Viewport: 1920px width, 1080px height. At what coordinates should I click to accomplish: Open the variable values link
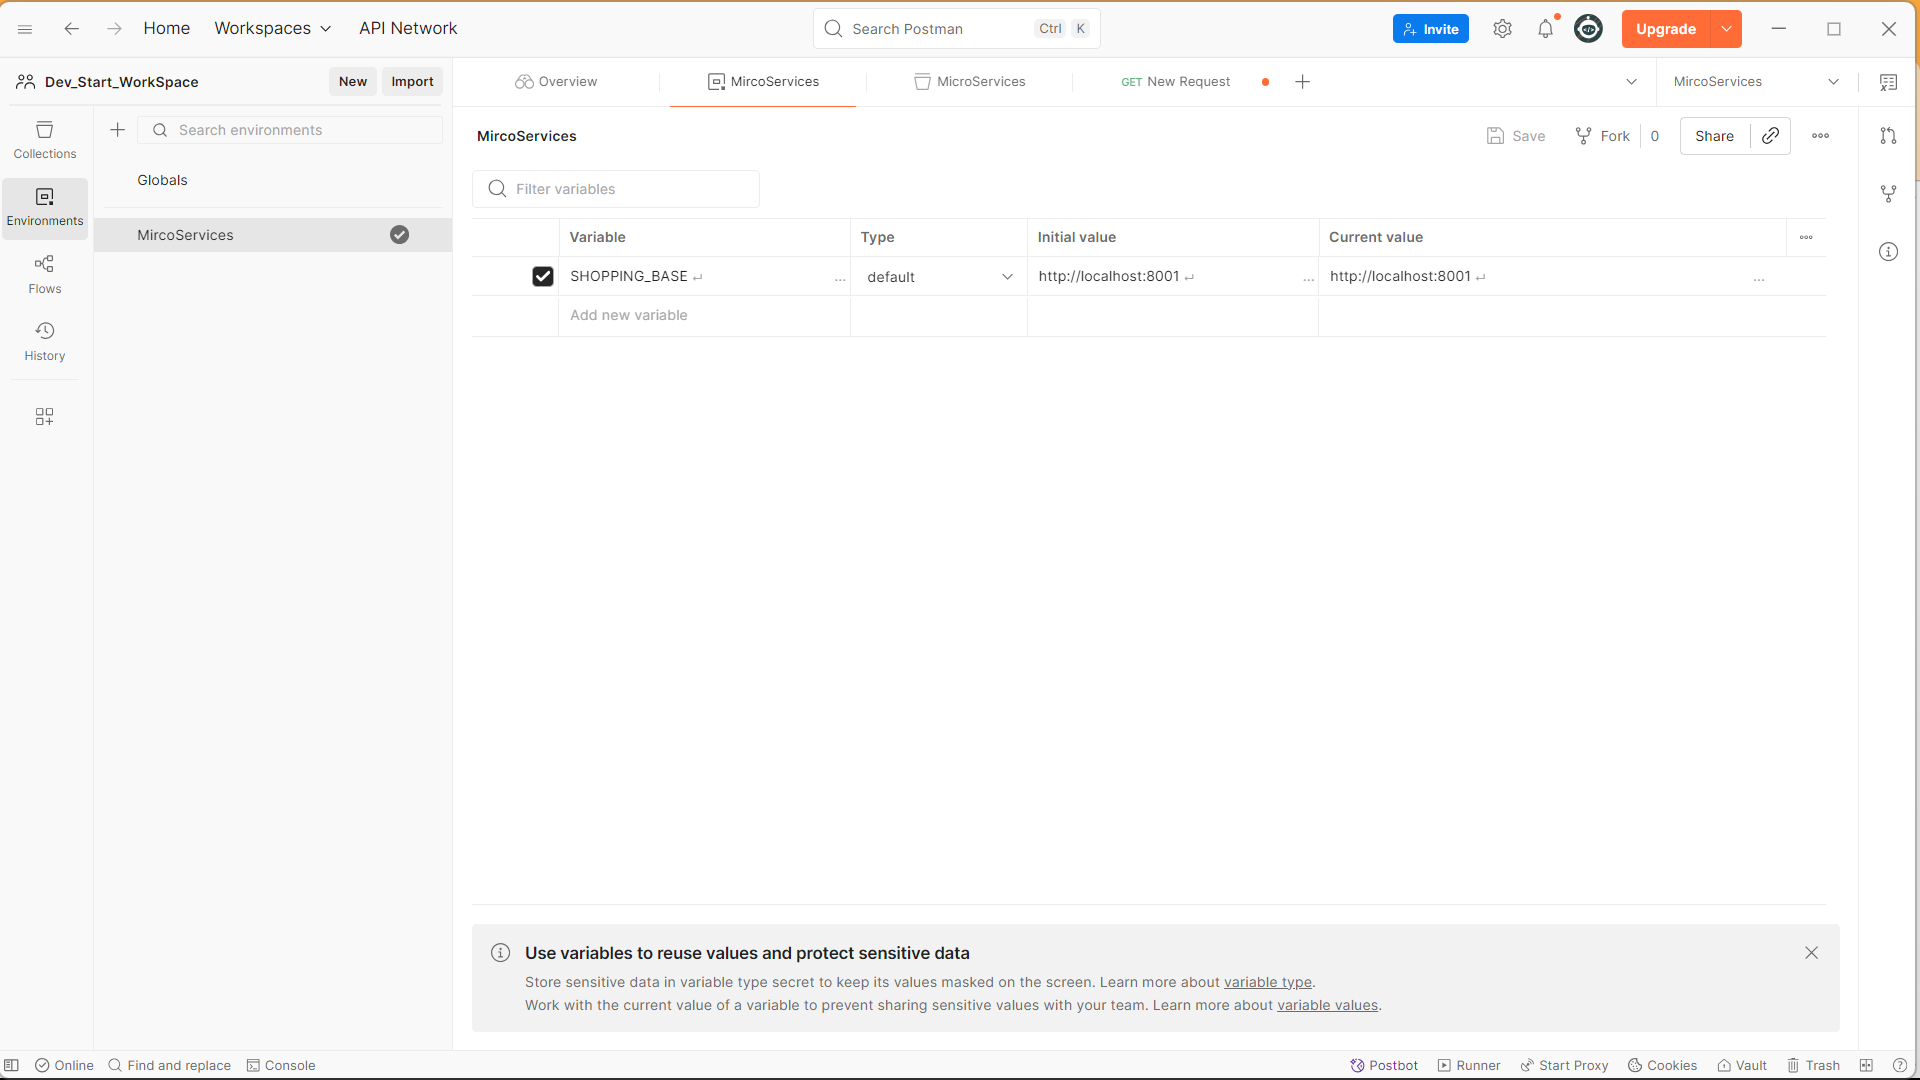coord(1327,1005)
